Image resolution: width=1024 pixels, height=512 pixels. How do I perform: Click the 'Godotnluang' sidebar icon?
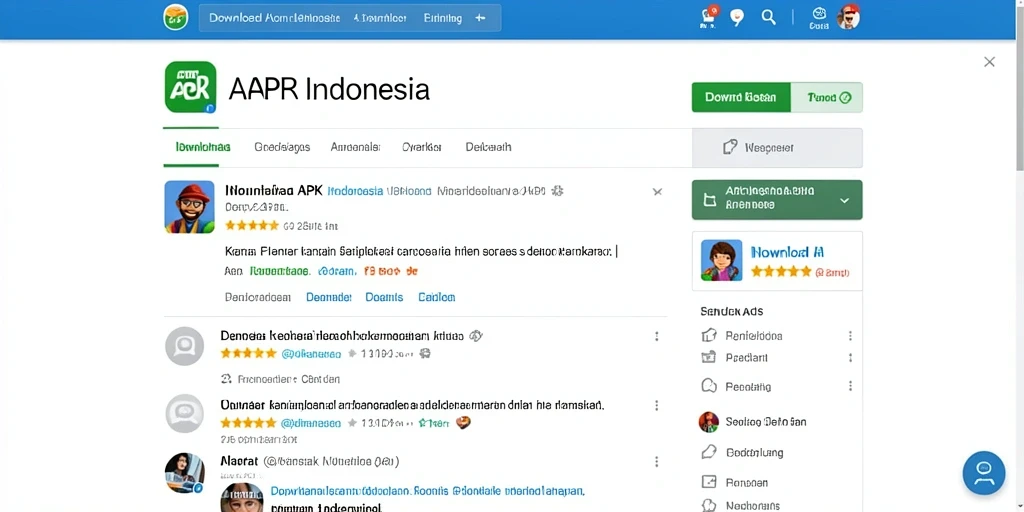[x=709, y=452]
